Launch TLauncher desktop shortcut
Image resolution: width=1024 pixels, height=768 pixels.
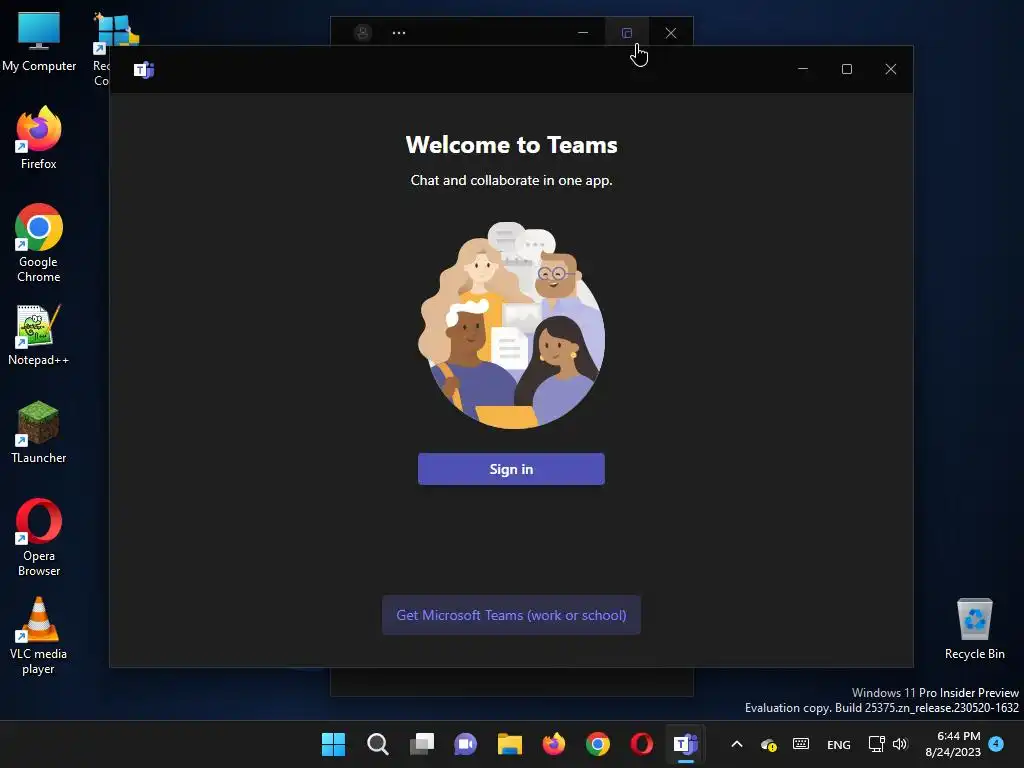click(x=39, y=432)
